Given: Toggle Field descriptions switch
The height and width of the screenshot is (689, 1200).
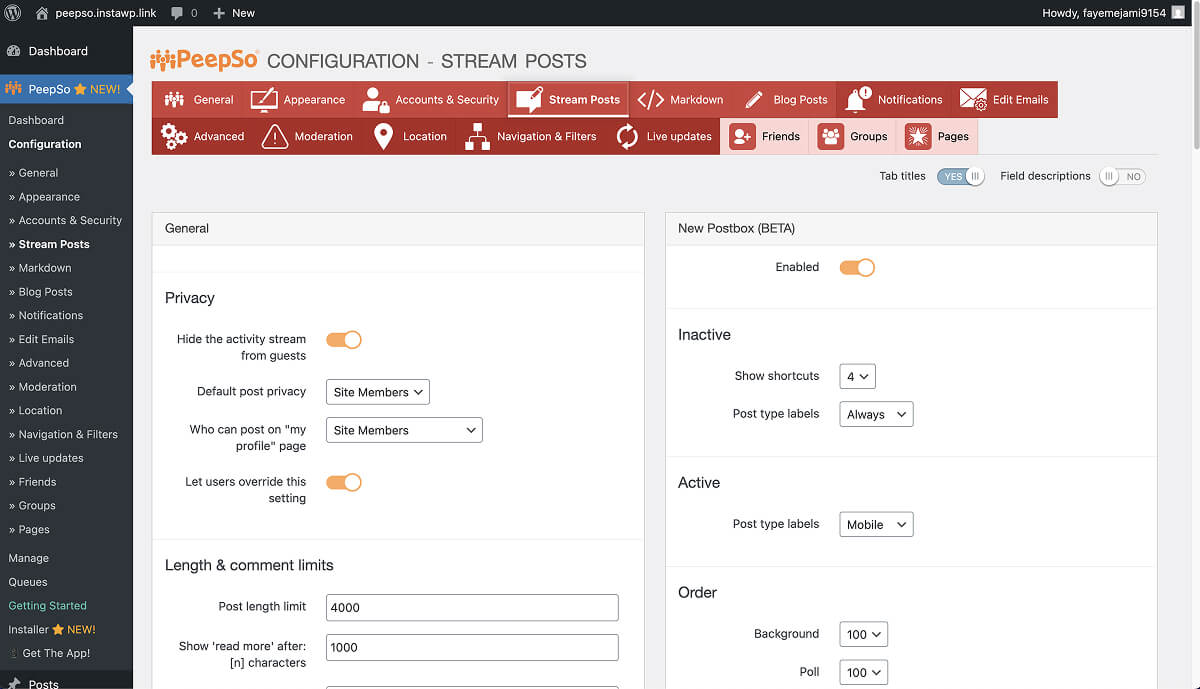Looking at the screenshot, I should (1121, 176).
